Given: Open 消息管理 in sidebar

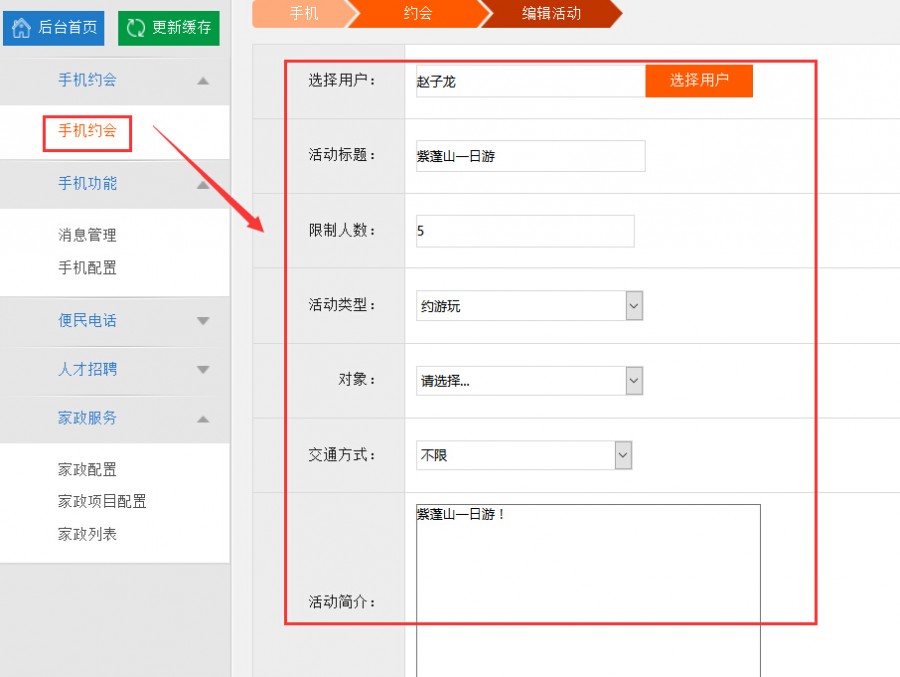Looking at the screenshot, I should (x=87, y=235).
